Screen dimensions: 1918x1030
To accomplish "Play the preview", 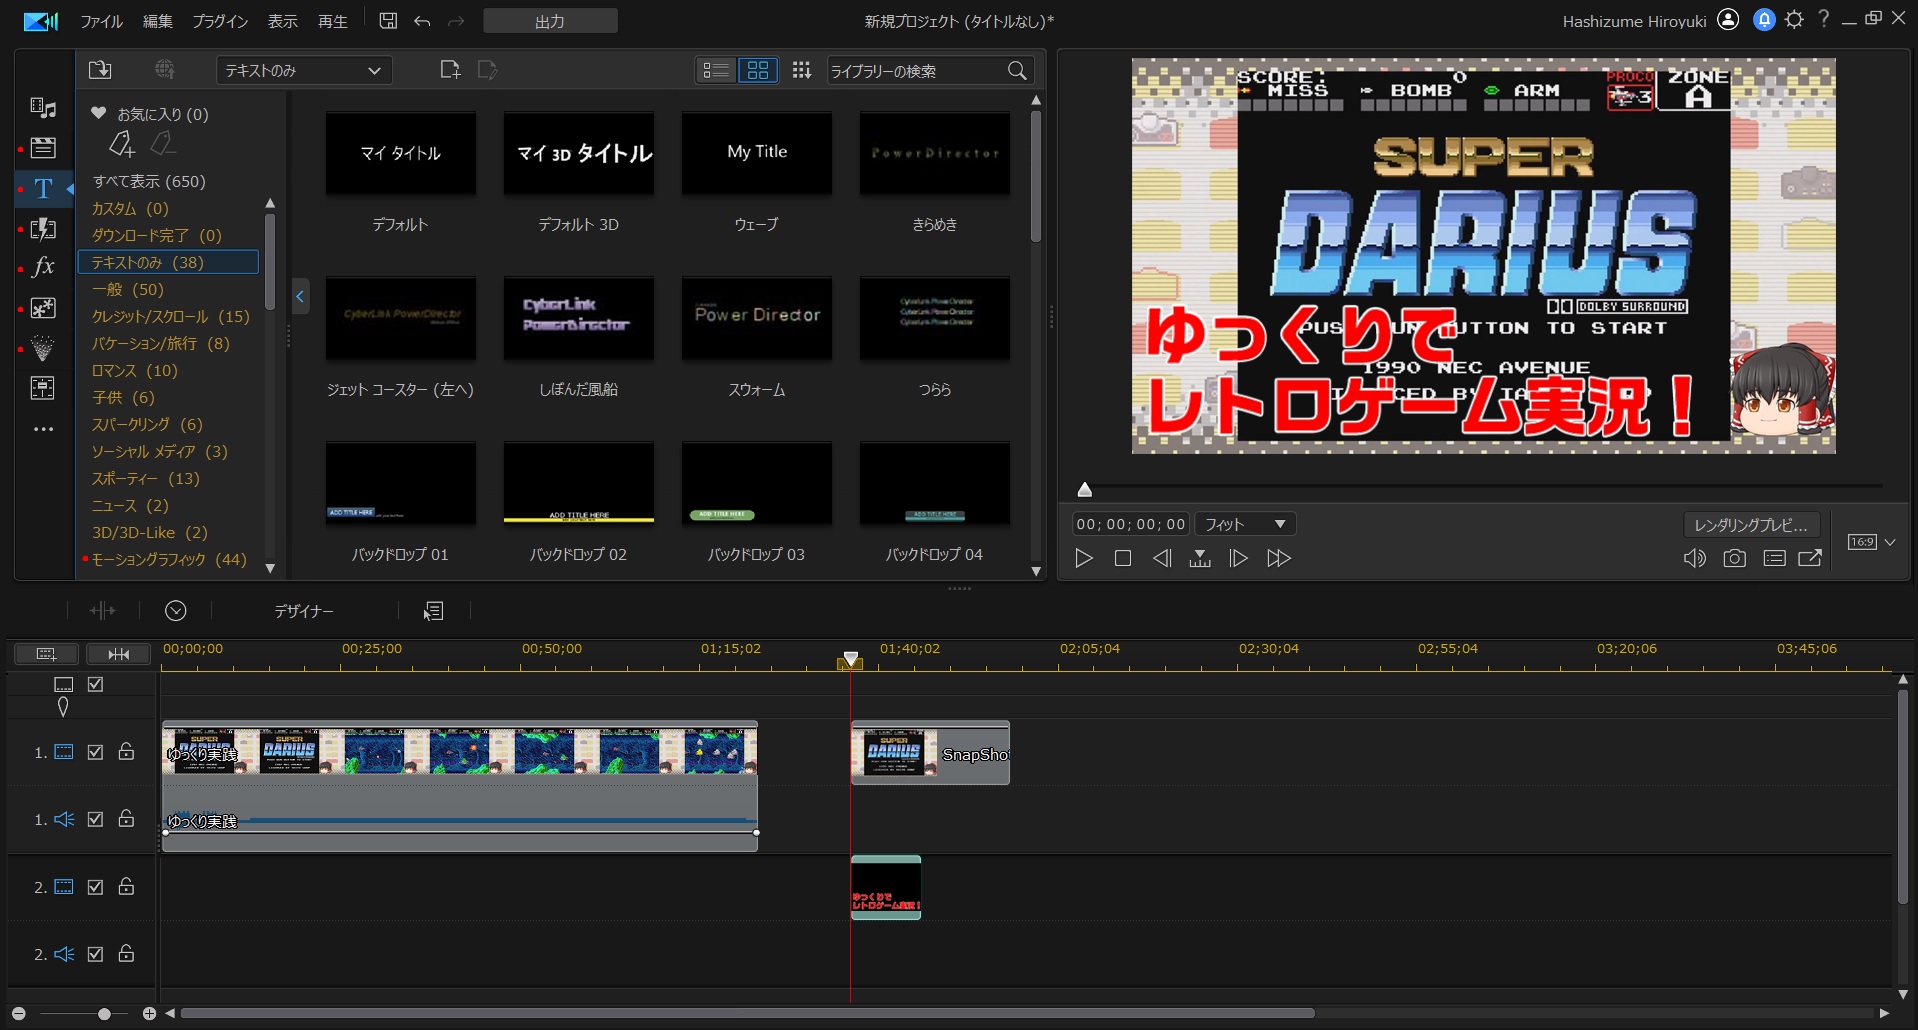I will coord(1084,558).
